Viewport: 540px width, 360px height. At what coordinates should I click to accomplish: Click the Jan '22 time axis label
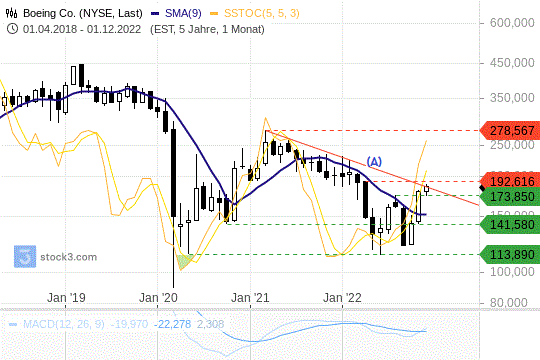pyautogui.click(x=342, y=298)
